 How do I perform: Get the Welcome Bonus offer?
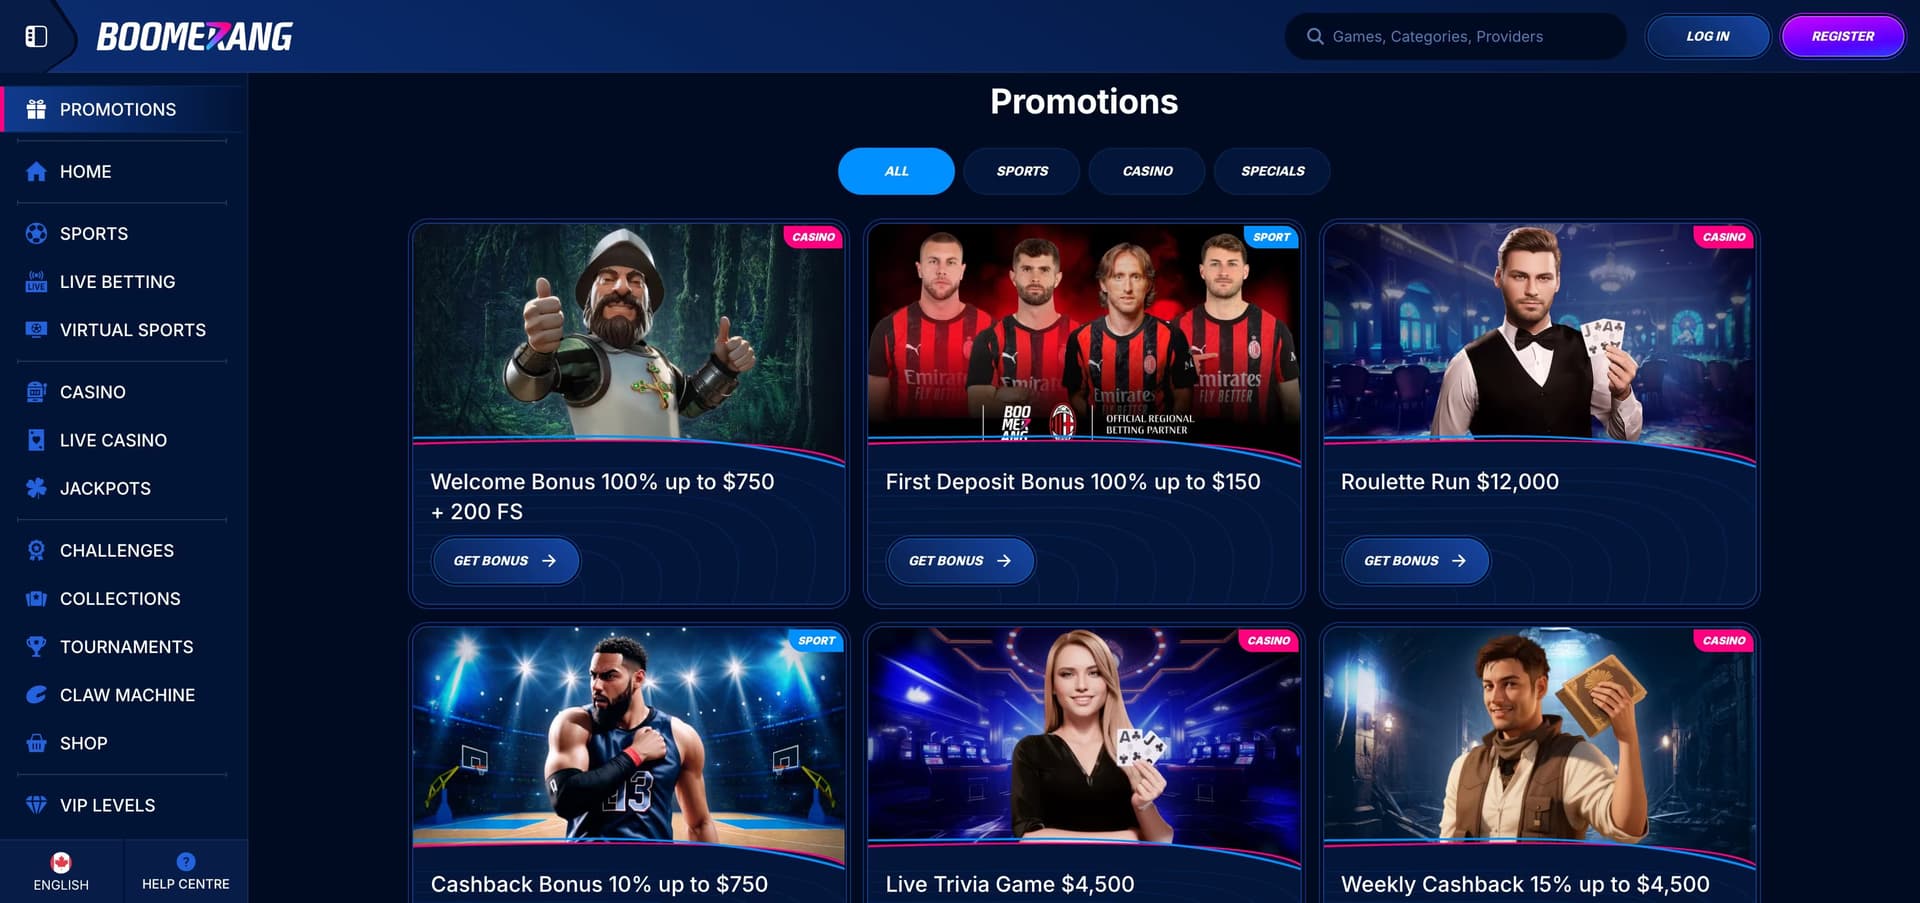tap(506, 561)
